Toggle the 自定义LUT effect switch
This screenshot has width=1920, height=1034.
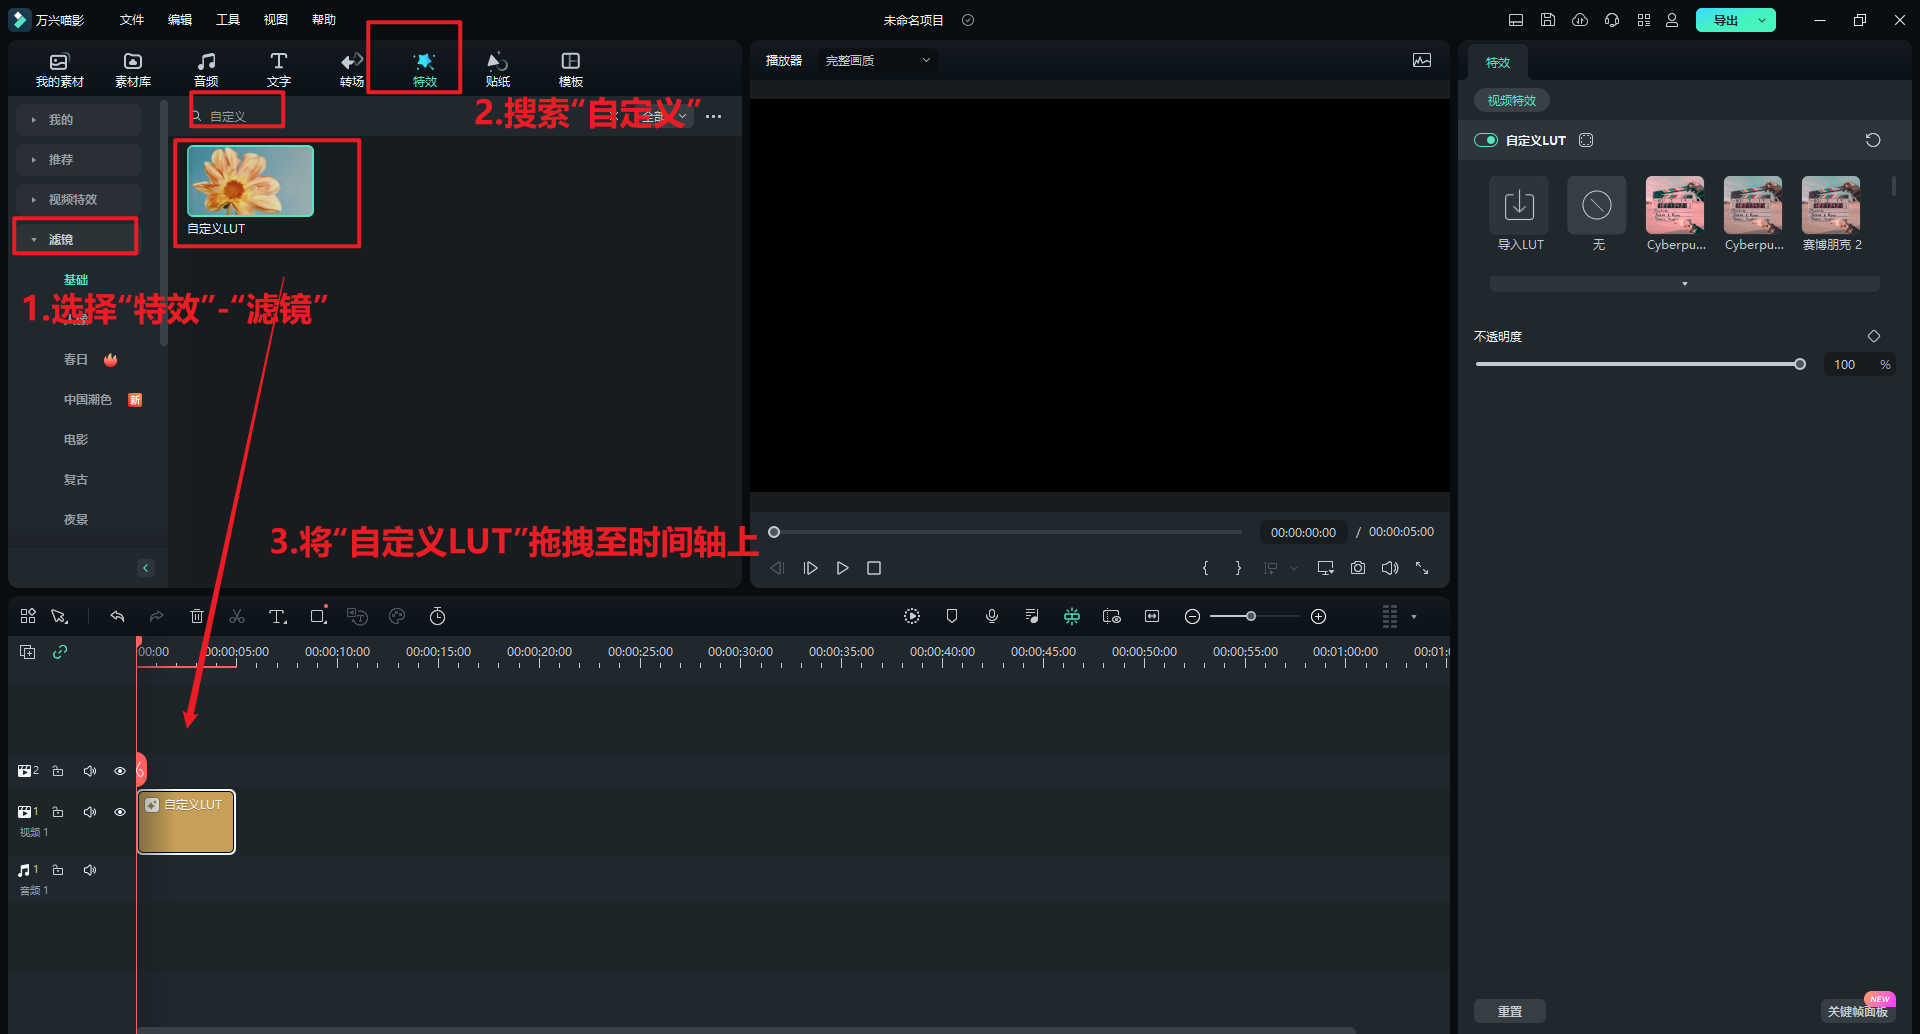[1486, 141]
